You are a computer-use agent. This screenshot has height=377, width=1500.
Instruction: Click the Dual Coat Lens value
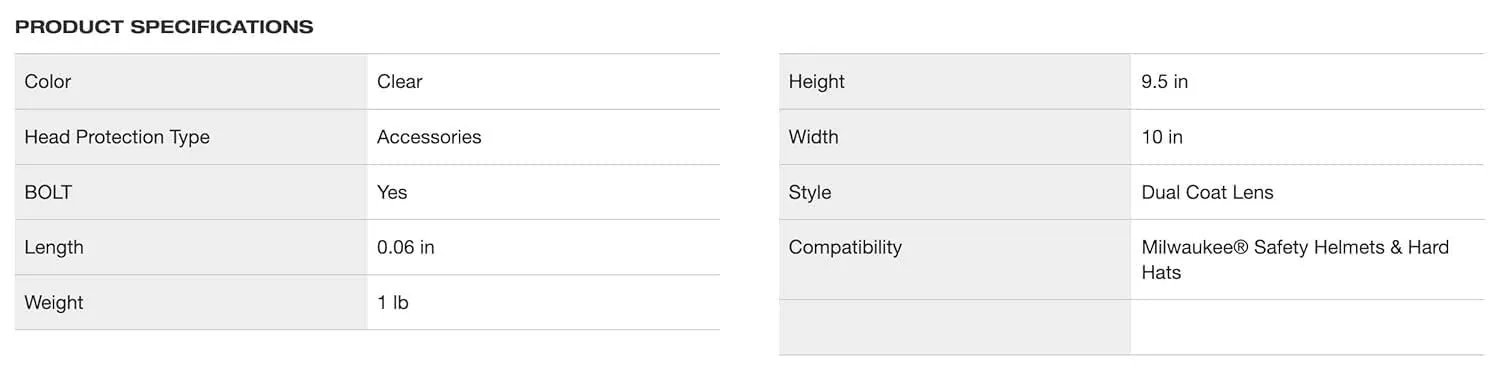1208,192
